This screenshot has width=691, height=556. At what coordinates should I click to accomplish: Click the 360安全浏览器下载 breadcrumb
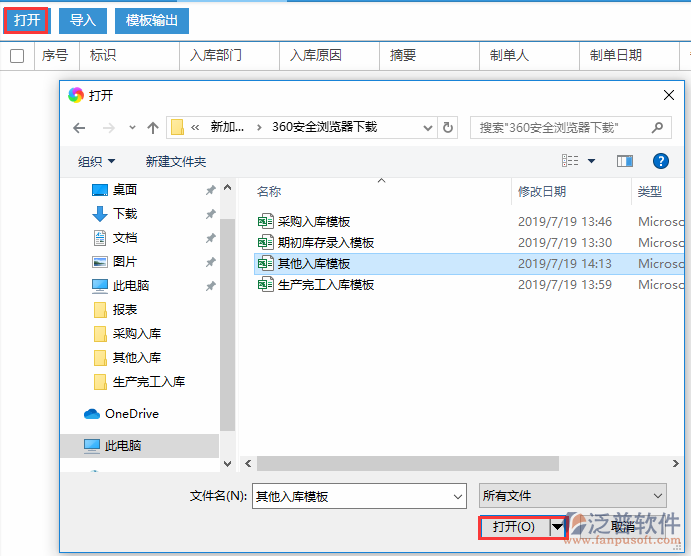[x=324, y=127]
